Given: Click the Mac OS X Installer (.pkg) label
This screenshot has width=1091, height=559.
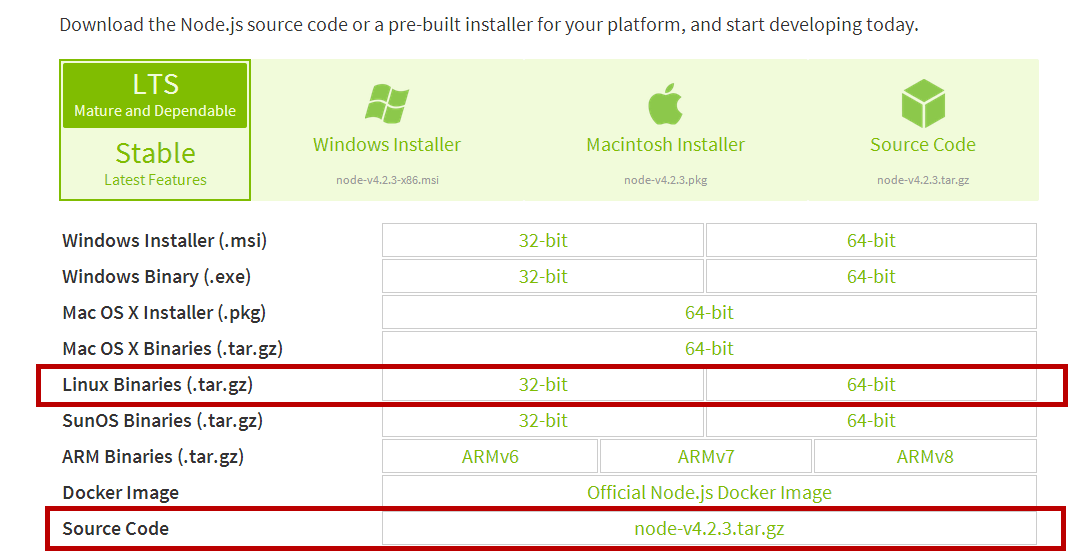Looking at the screenshot, I should click(x=164, y=313).
